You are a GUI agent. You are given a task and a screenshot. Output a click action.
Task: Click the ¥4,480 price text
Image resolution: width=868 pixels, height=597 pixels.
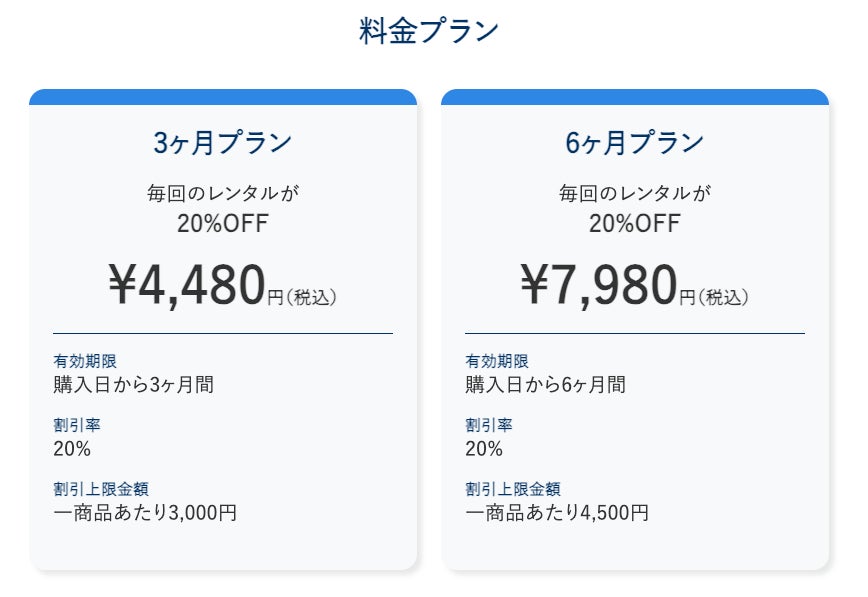(188, 284)
